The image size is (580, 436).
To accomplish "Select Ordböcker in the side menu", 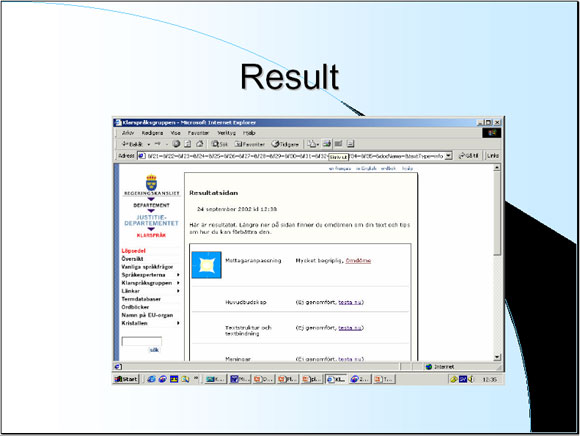I will (x=135, y=307).
